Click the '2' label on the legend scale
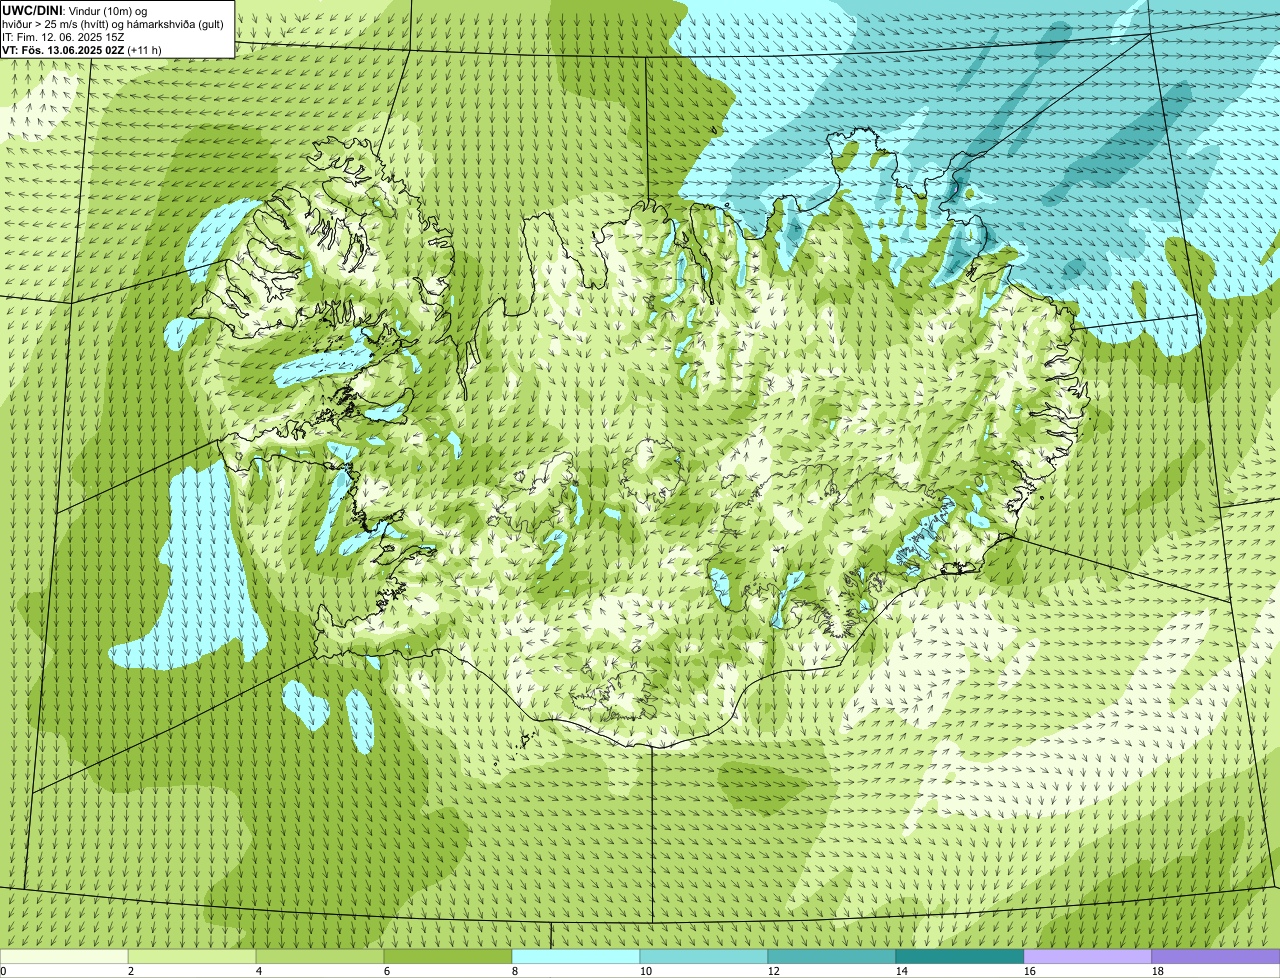This screenshot has width=1280, height=978. pyautogui.click(x=131, y=971)
